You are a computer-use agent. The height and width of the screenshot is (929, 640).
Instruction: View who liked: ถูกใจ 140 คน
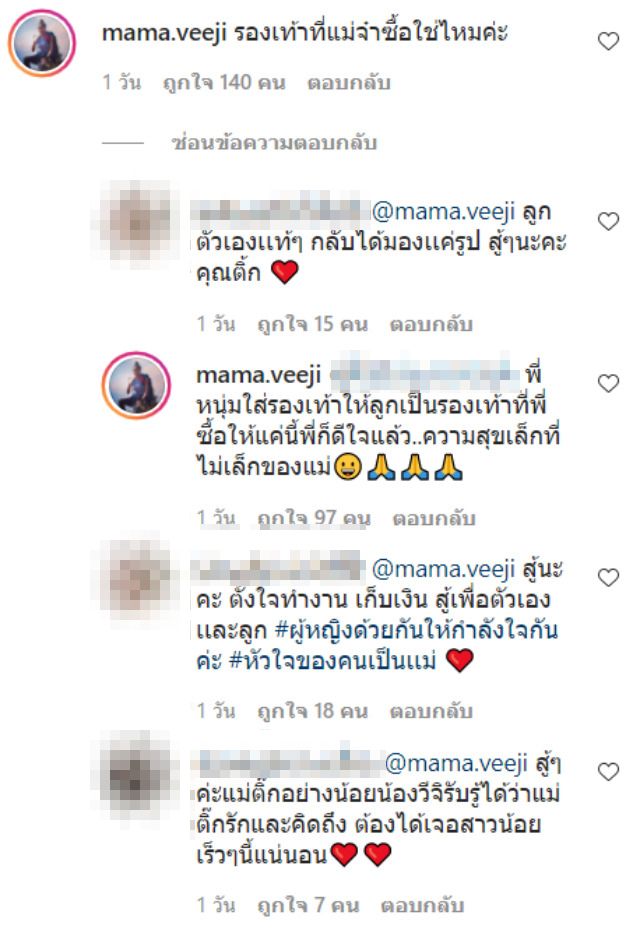coord(224,82)
